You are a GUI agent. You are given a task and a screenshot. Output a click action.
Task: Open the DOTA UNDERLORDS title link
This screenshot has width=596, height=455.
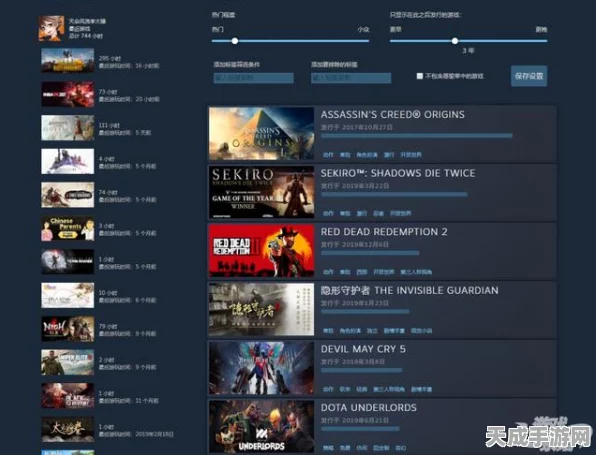click(x=369, y=407)
